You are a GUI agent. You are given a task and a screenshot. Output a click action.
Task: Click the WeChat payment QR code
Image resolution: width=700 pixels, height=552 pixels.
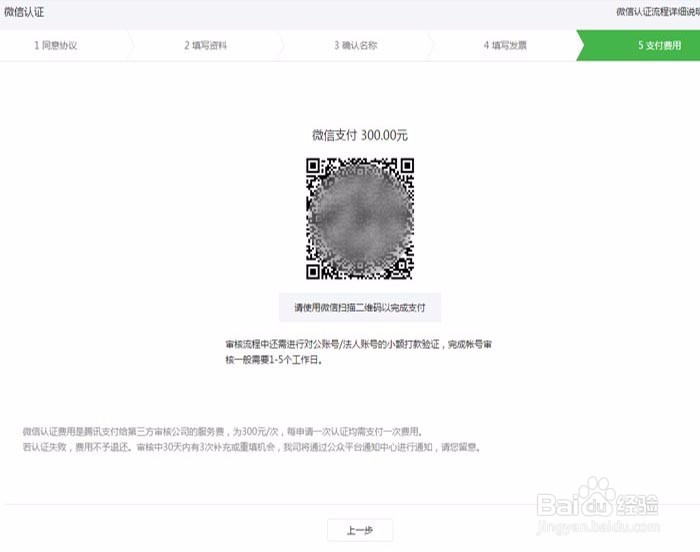coord(360,218)
